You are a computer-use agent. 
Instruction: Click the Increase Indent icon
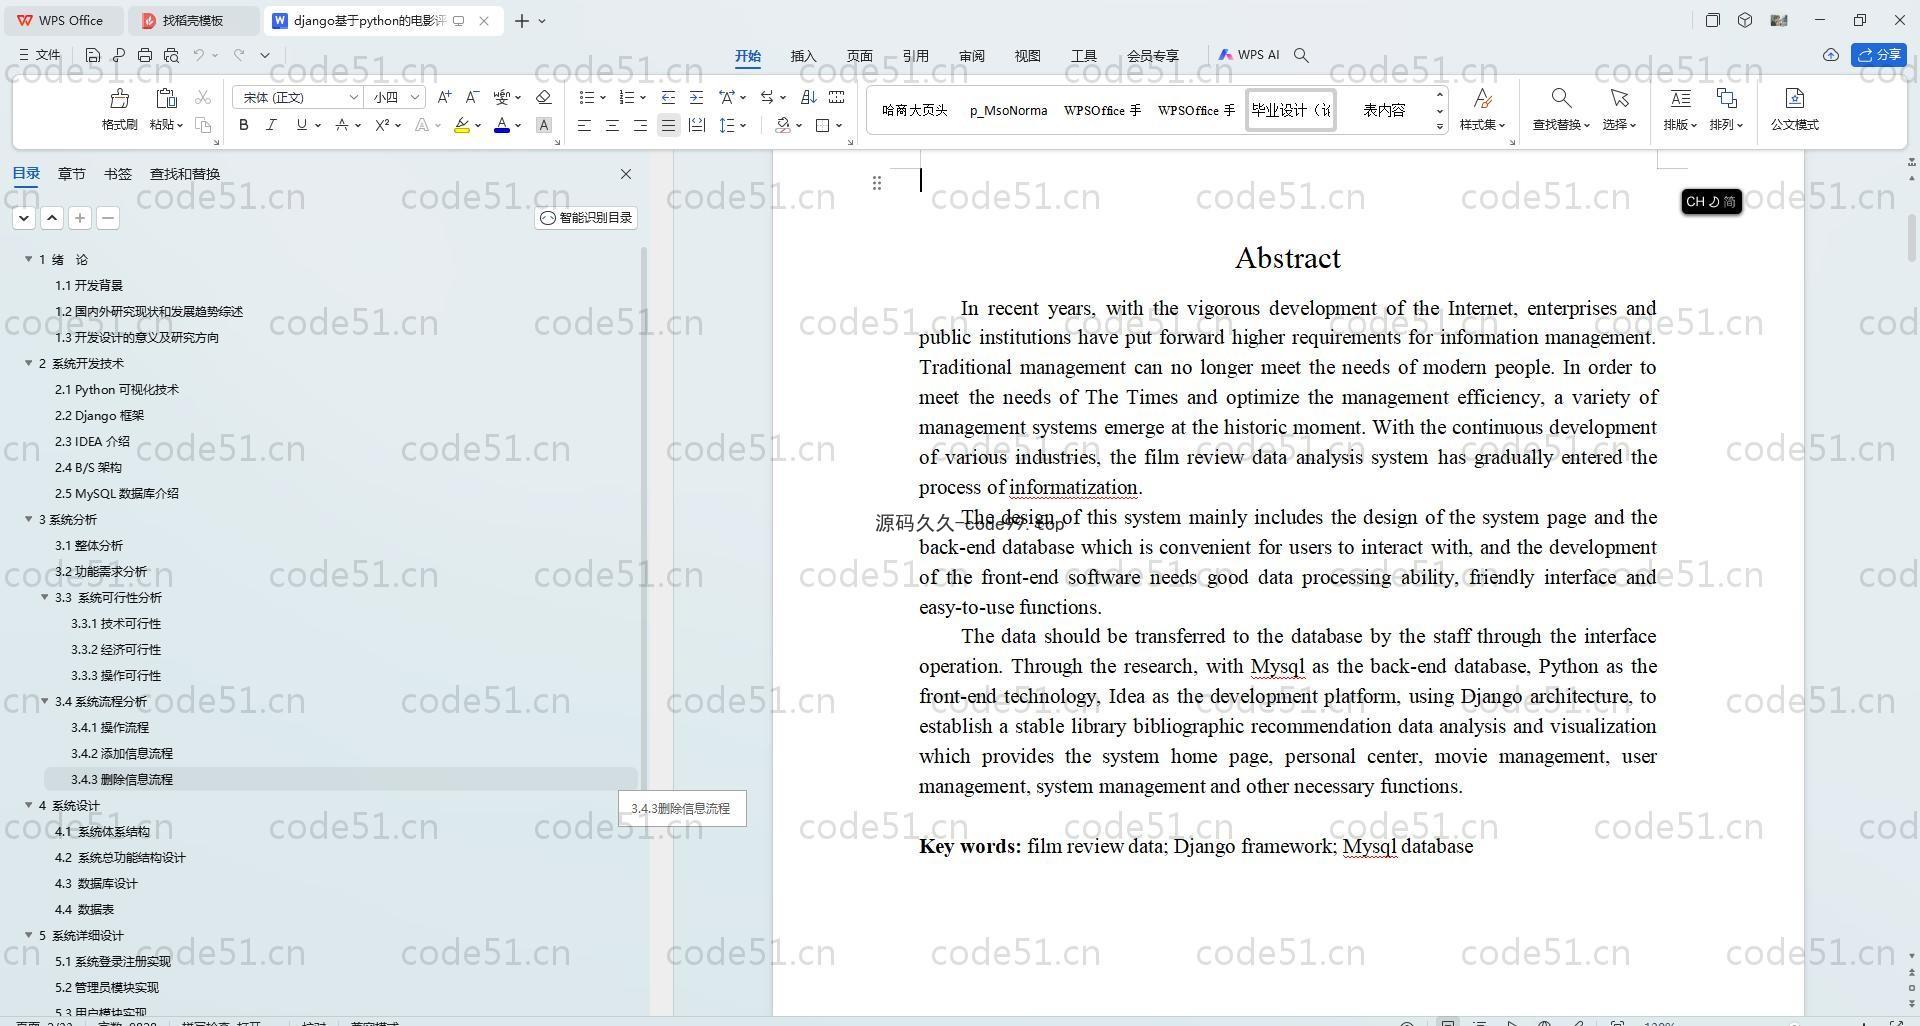[696, 97]
